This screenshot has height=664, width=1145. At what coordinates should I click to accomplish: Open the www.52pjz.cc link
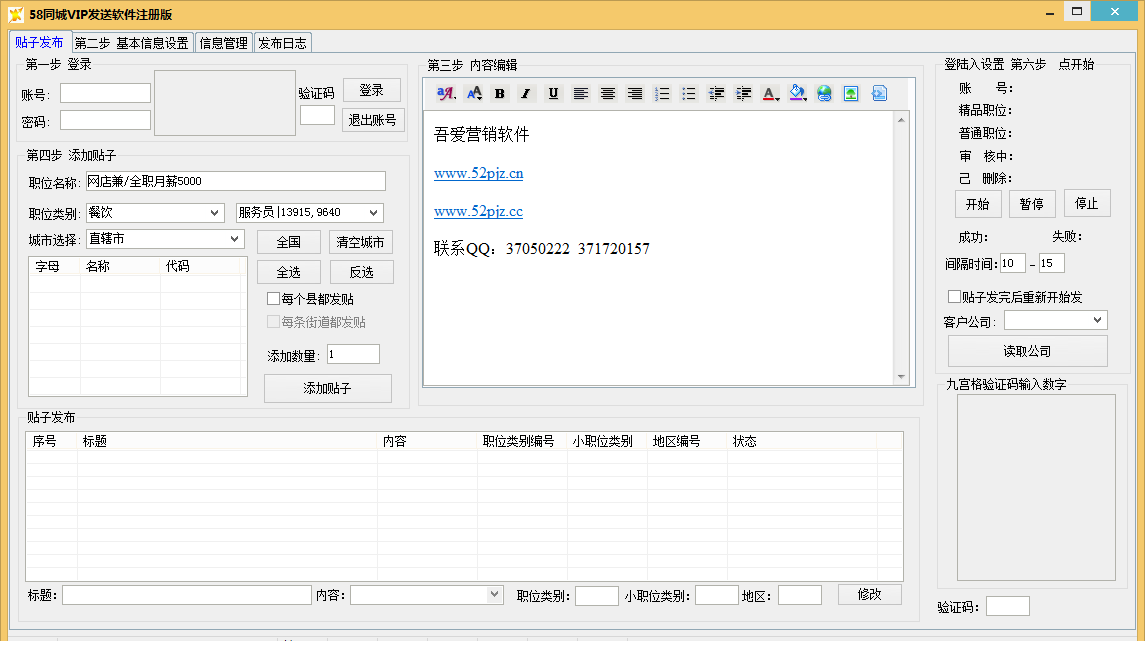coord(478,211)
